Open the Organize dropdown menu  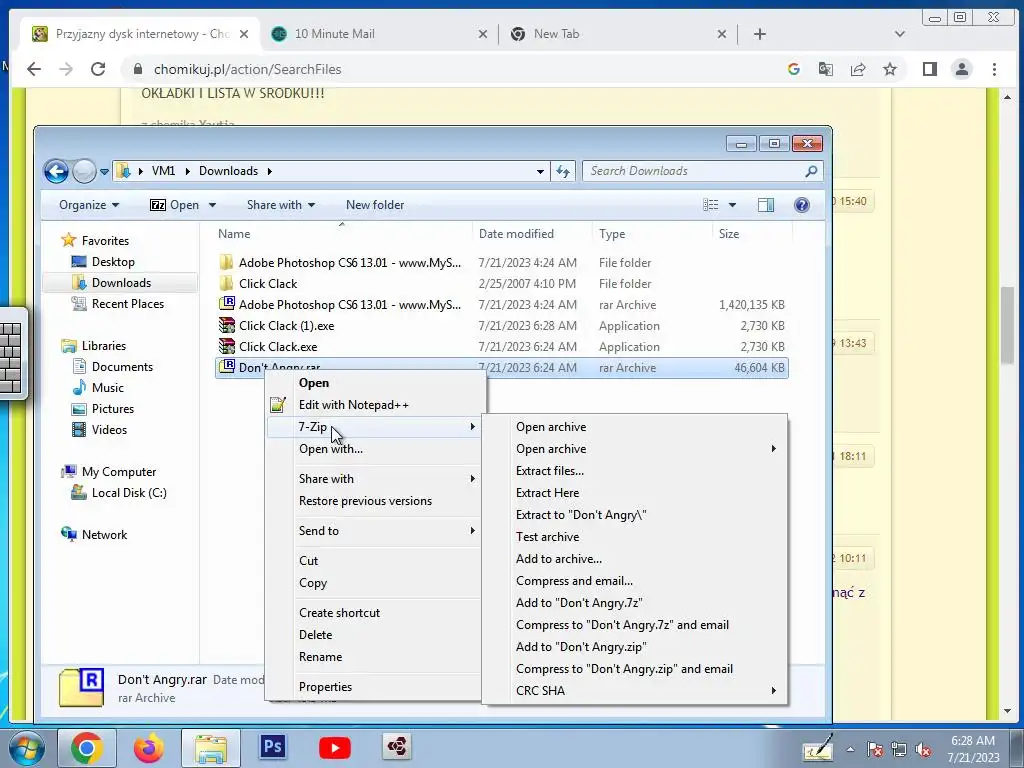[89, 205]
